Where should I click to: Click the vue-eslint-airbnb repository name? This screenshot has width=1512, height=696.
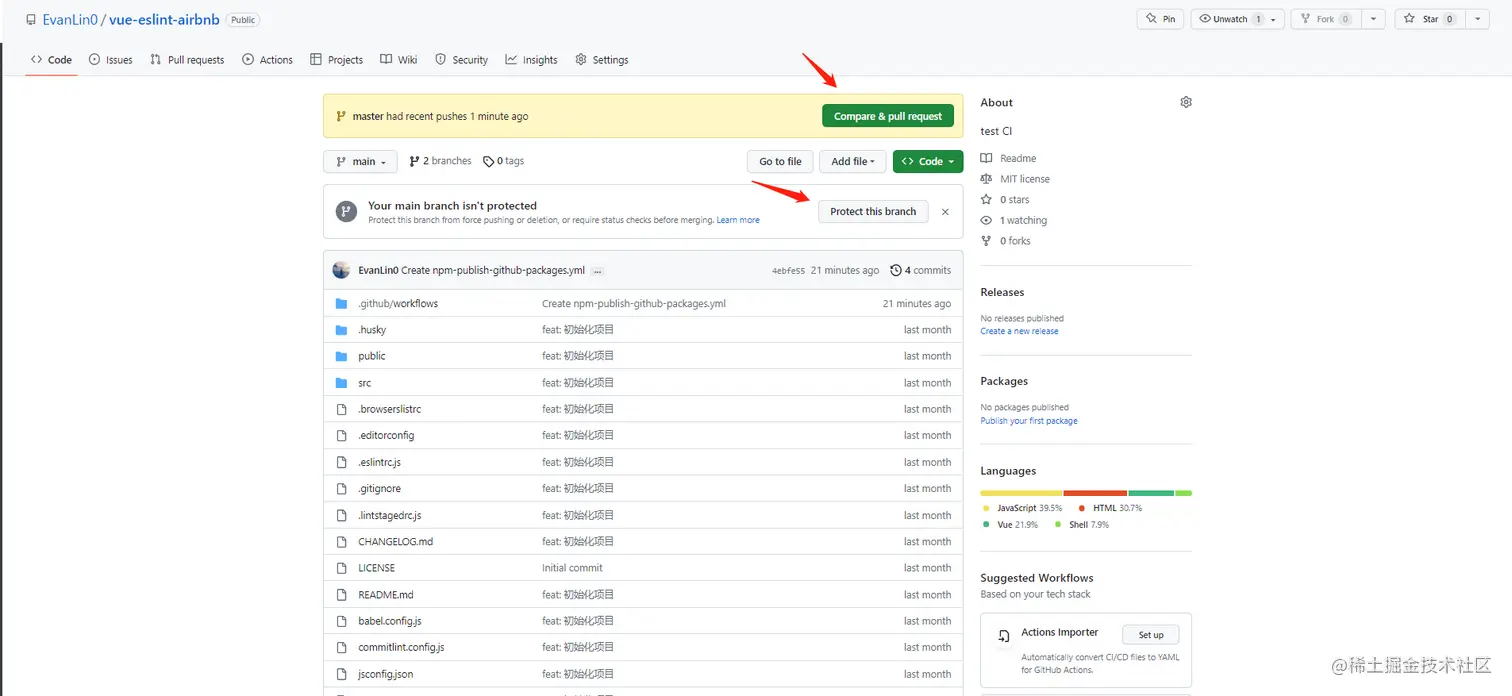pyautogui.click(x=164, y=20)
